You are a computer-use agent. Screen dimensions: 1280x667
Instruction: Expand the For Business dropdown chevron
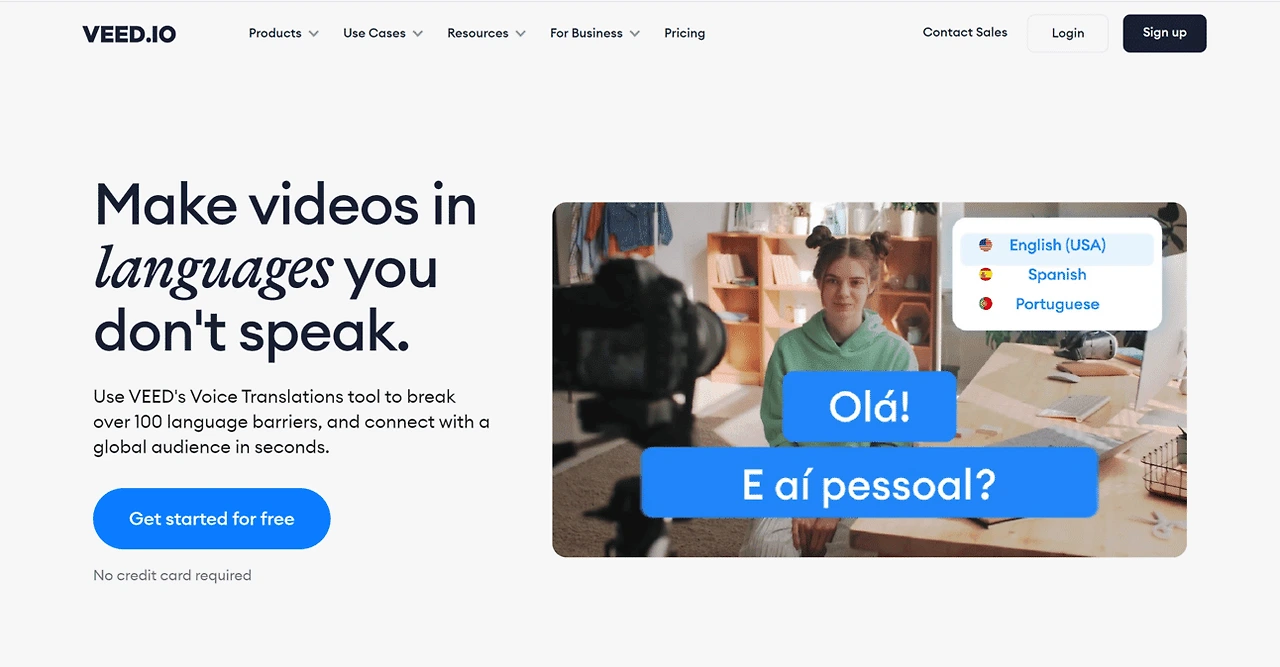click(635, 34)
